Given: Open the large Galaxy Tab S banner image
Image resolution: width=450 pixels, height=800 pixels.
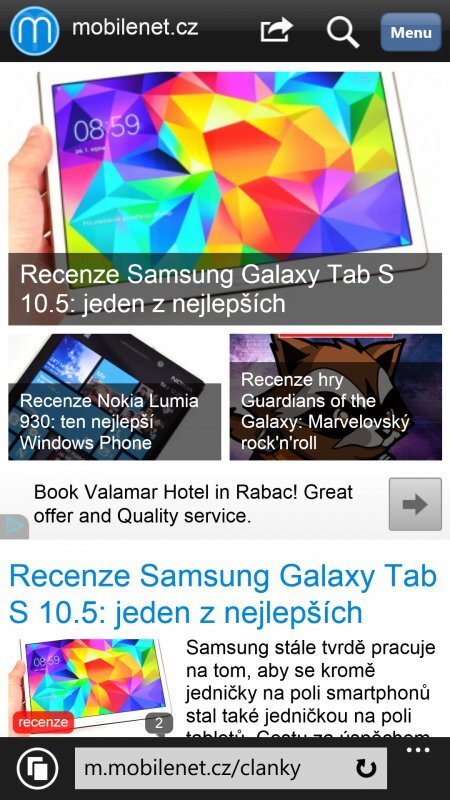Looking at the screenshot, I should tap(225, 198).
